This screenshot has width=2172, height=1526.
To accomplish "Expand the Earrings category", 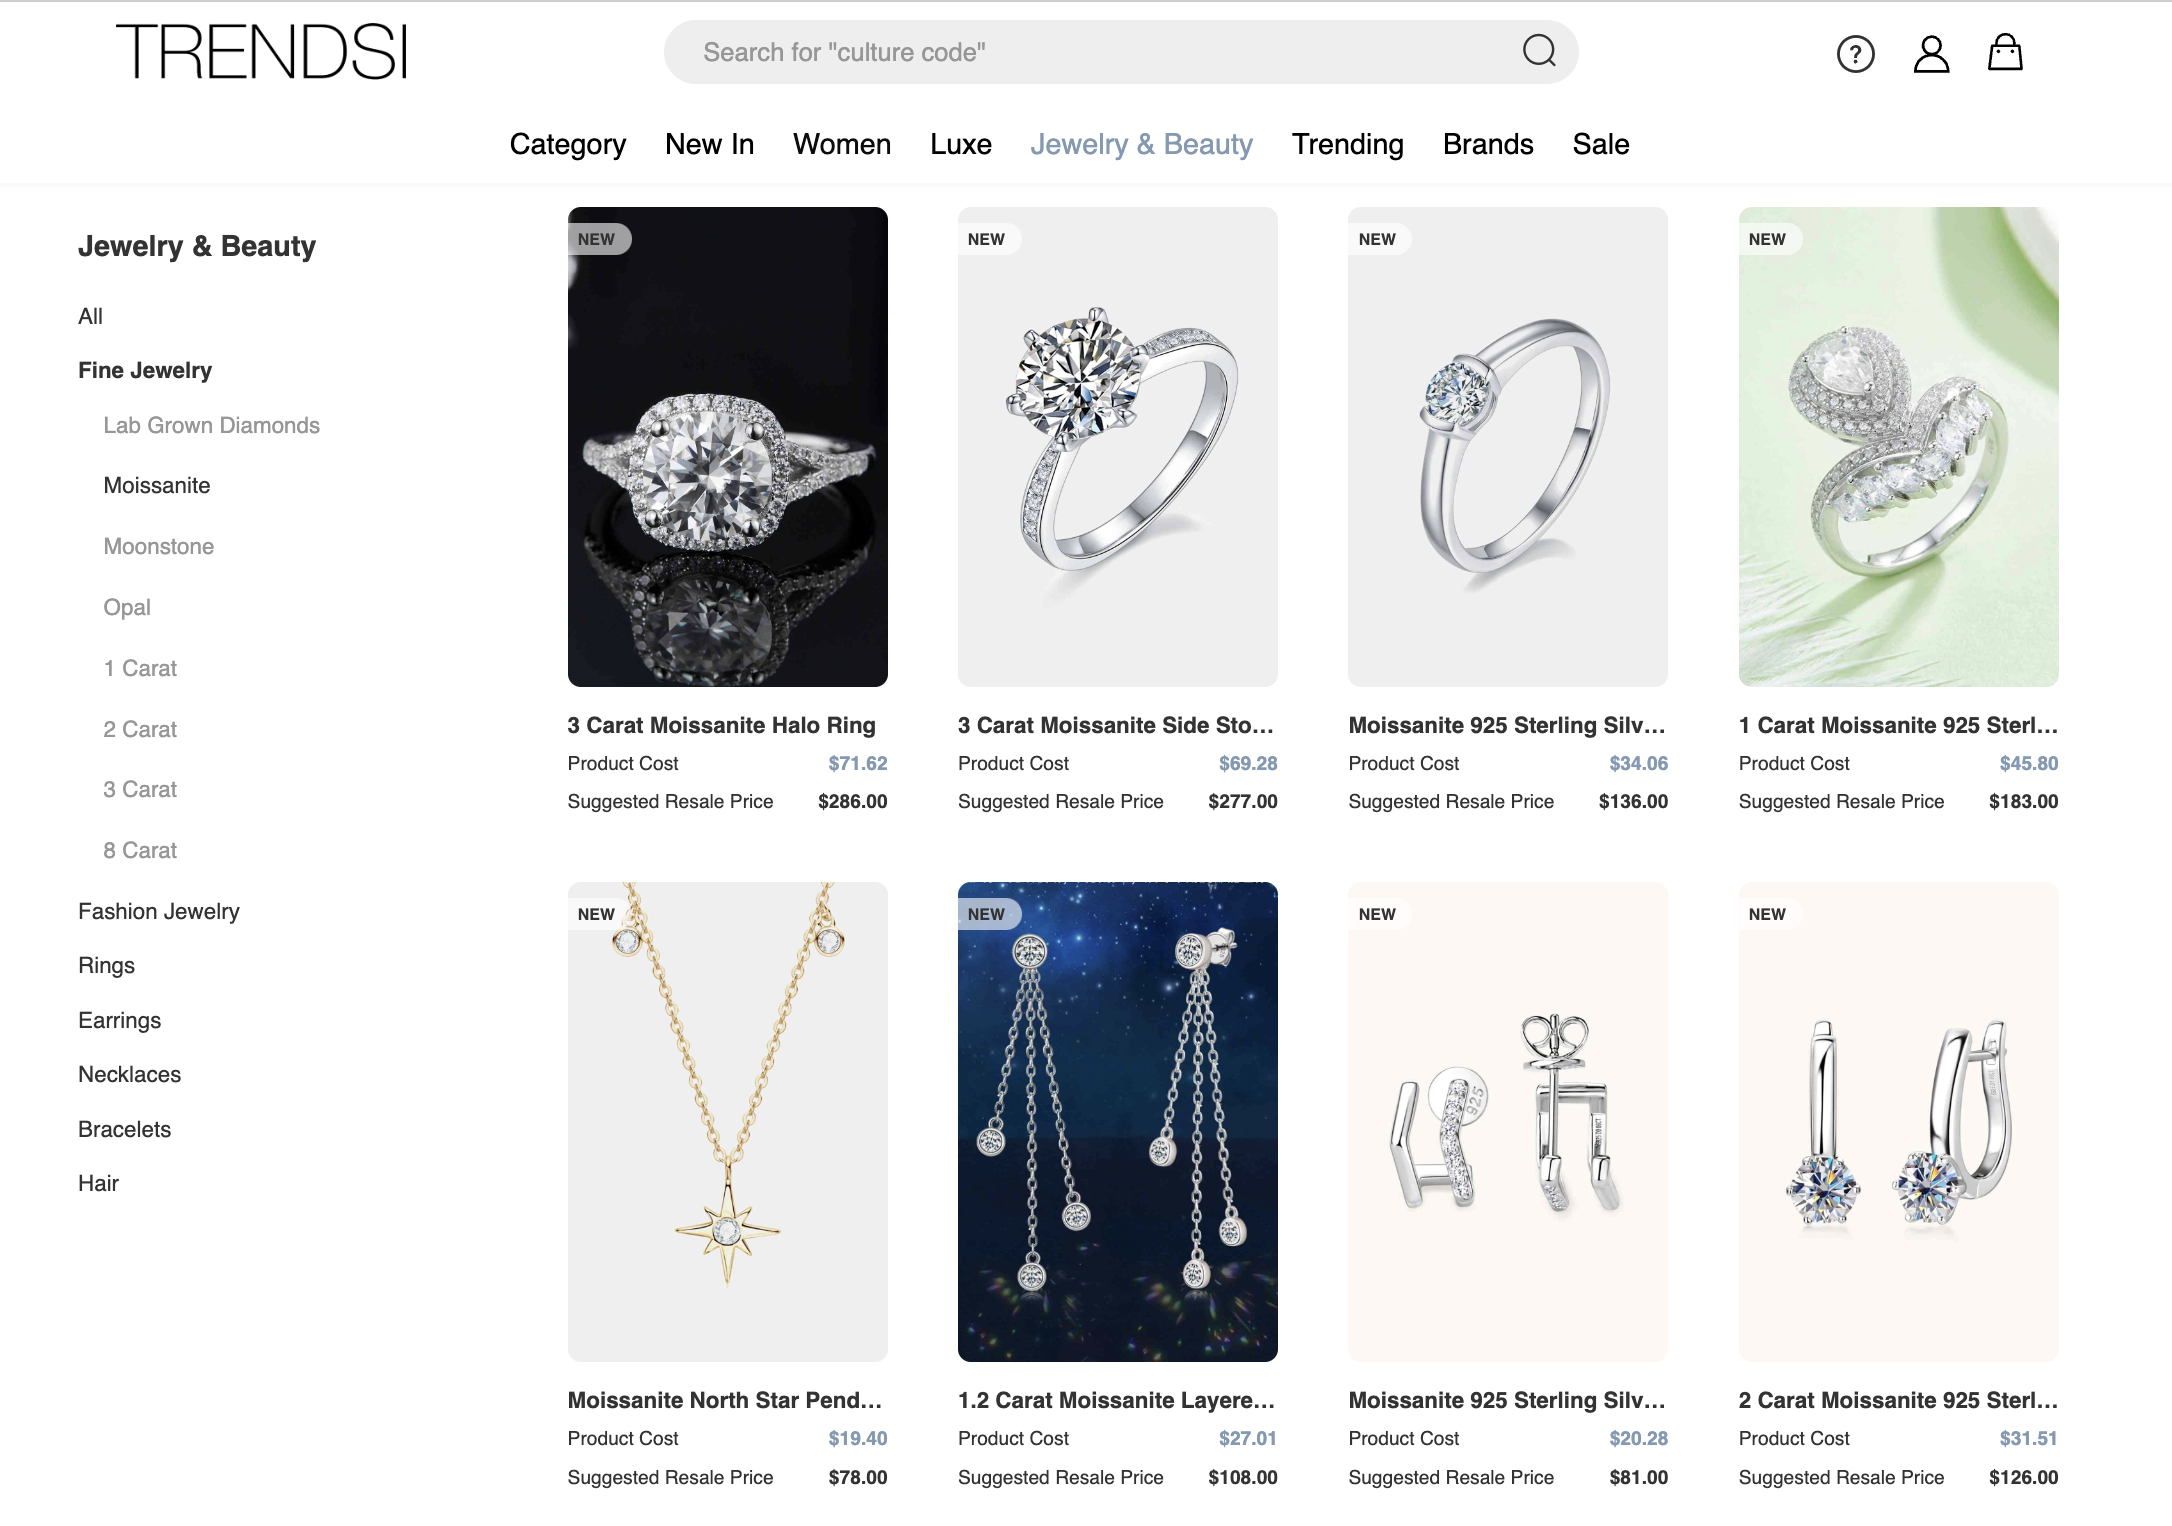I will tap(120, 1020).
